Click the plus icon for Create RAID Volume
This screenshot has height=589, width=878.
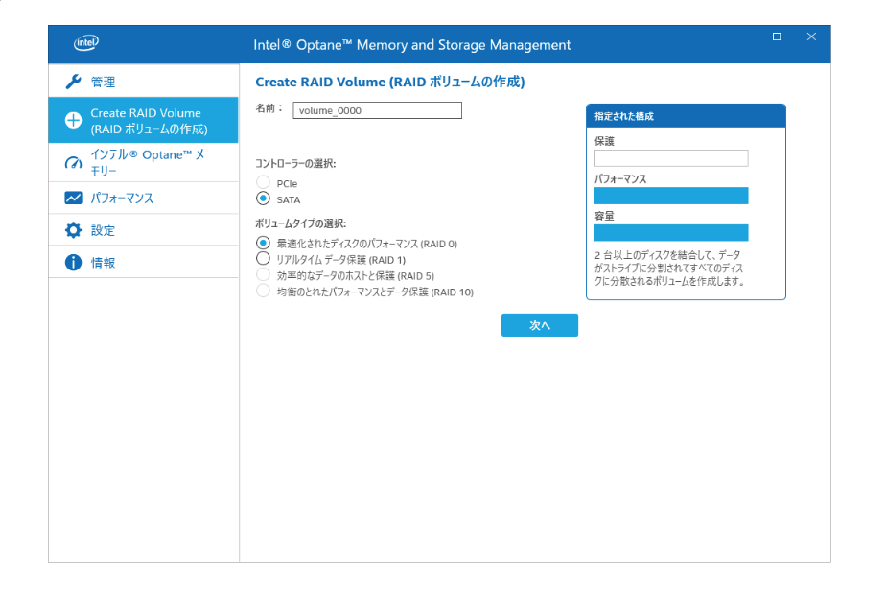tap(73, 121)
